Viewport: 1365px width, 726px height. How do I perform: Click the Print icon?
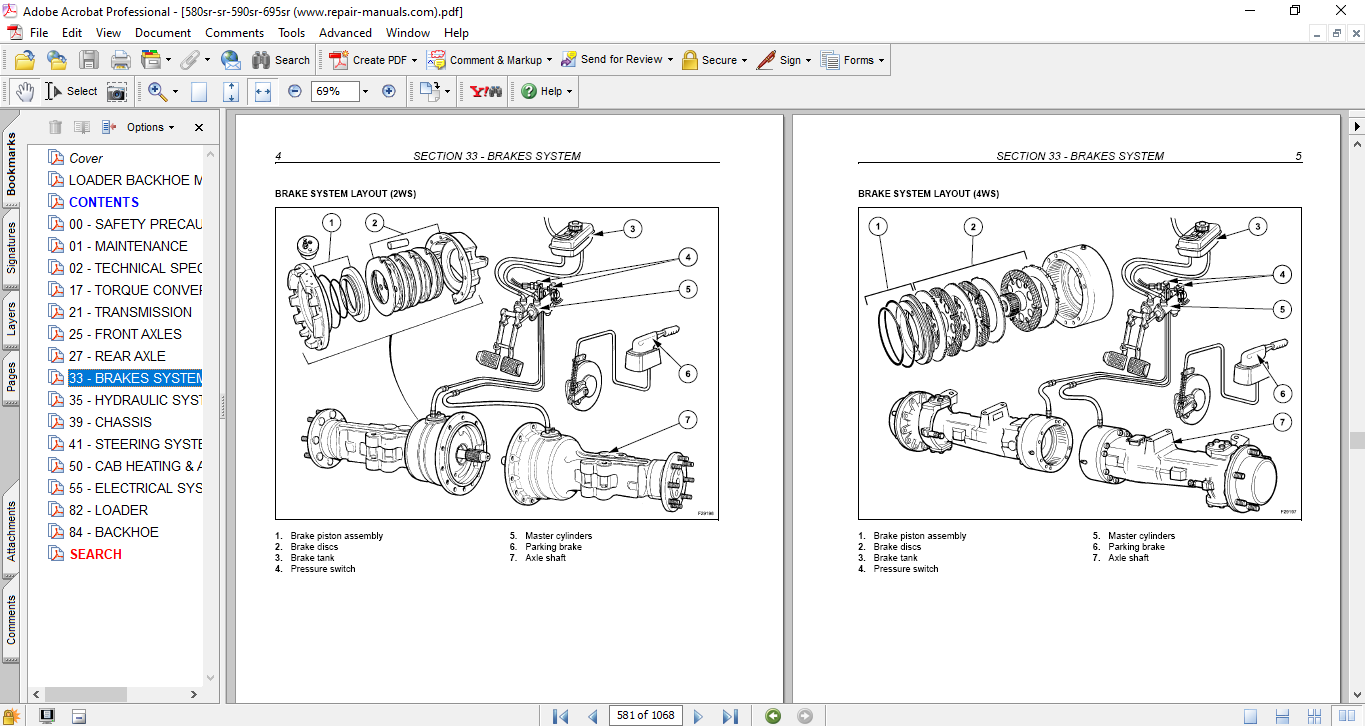click(x=120, y=60)
